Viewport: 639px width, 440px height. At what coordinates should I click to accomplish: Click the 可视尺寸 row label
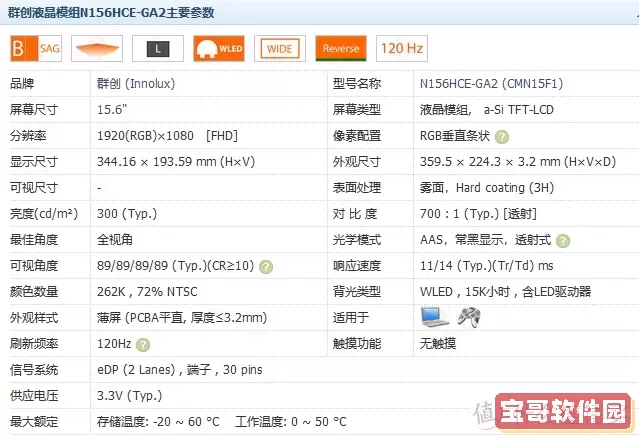[34, 188]
